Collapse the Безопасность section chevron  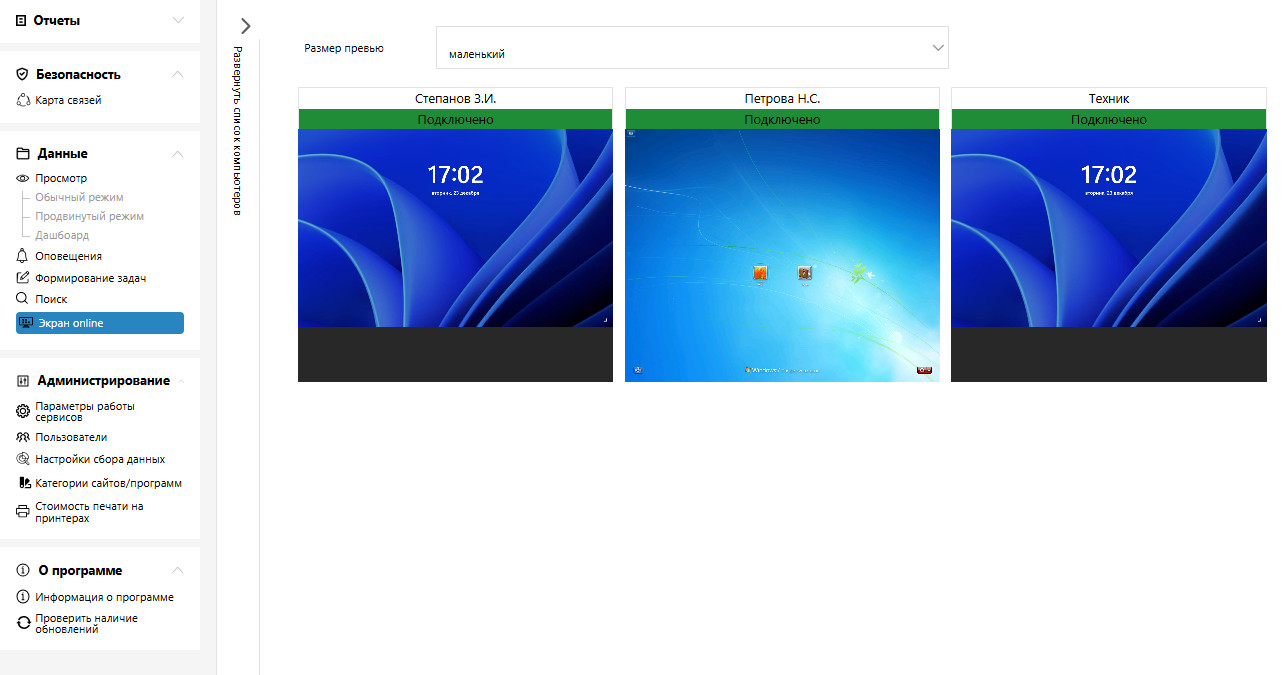pyautogui.click(x=178, y=74)
